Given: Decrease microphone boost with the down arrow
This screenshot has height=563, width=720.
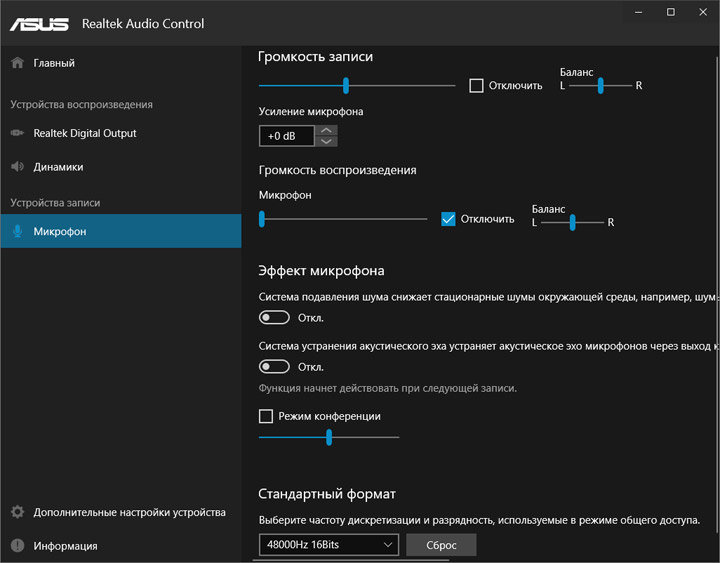Looking at the screenshot, I should click(326, 141).
